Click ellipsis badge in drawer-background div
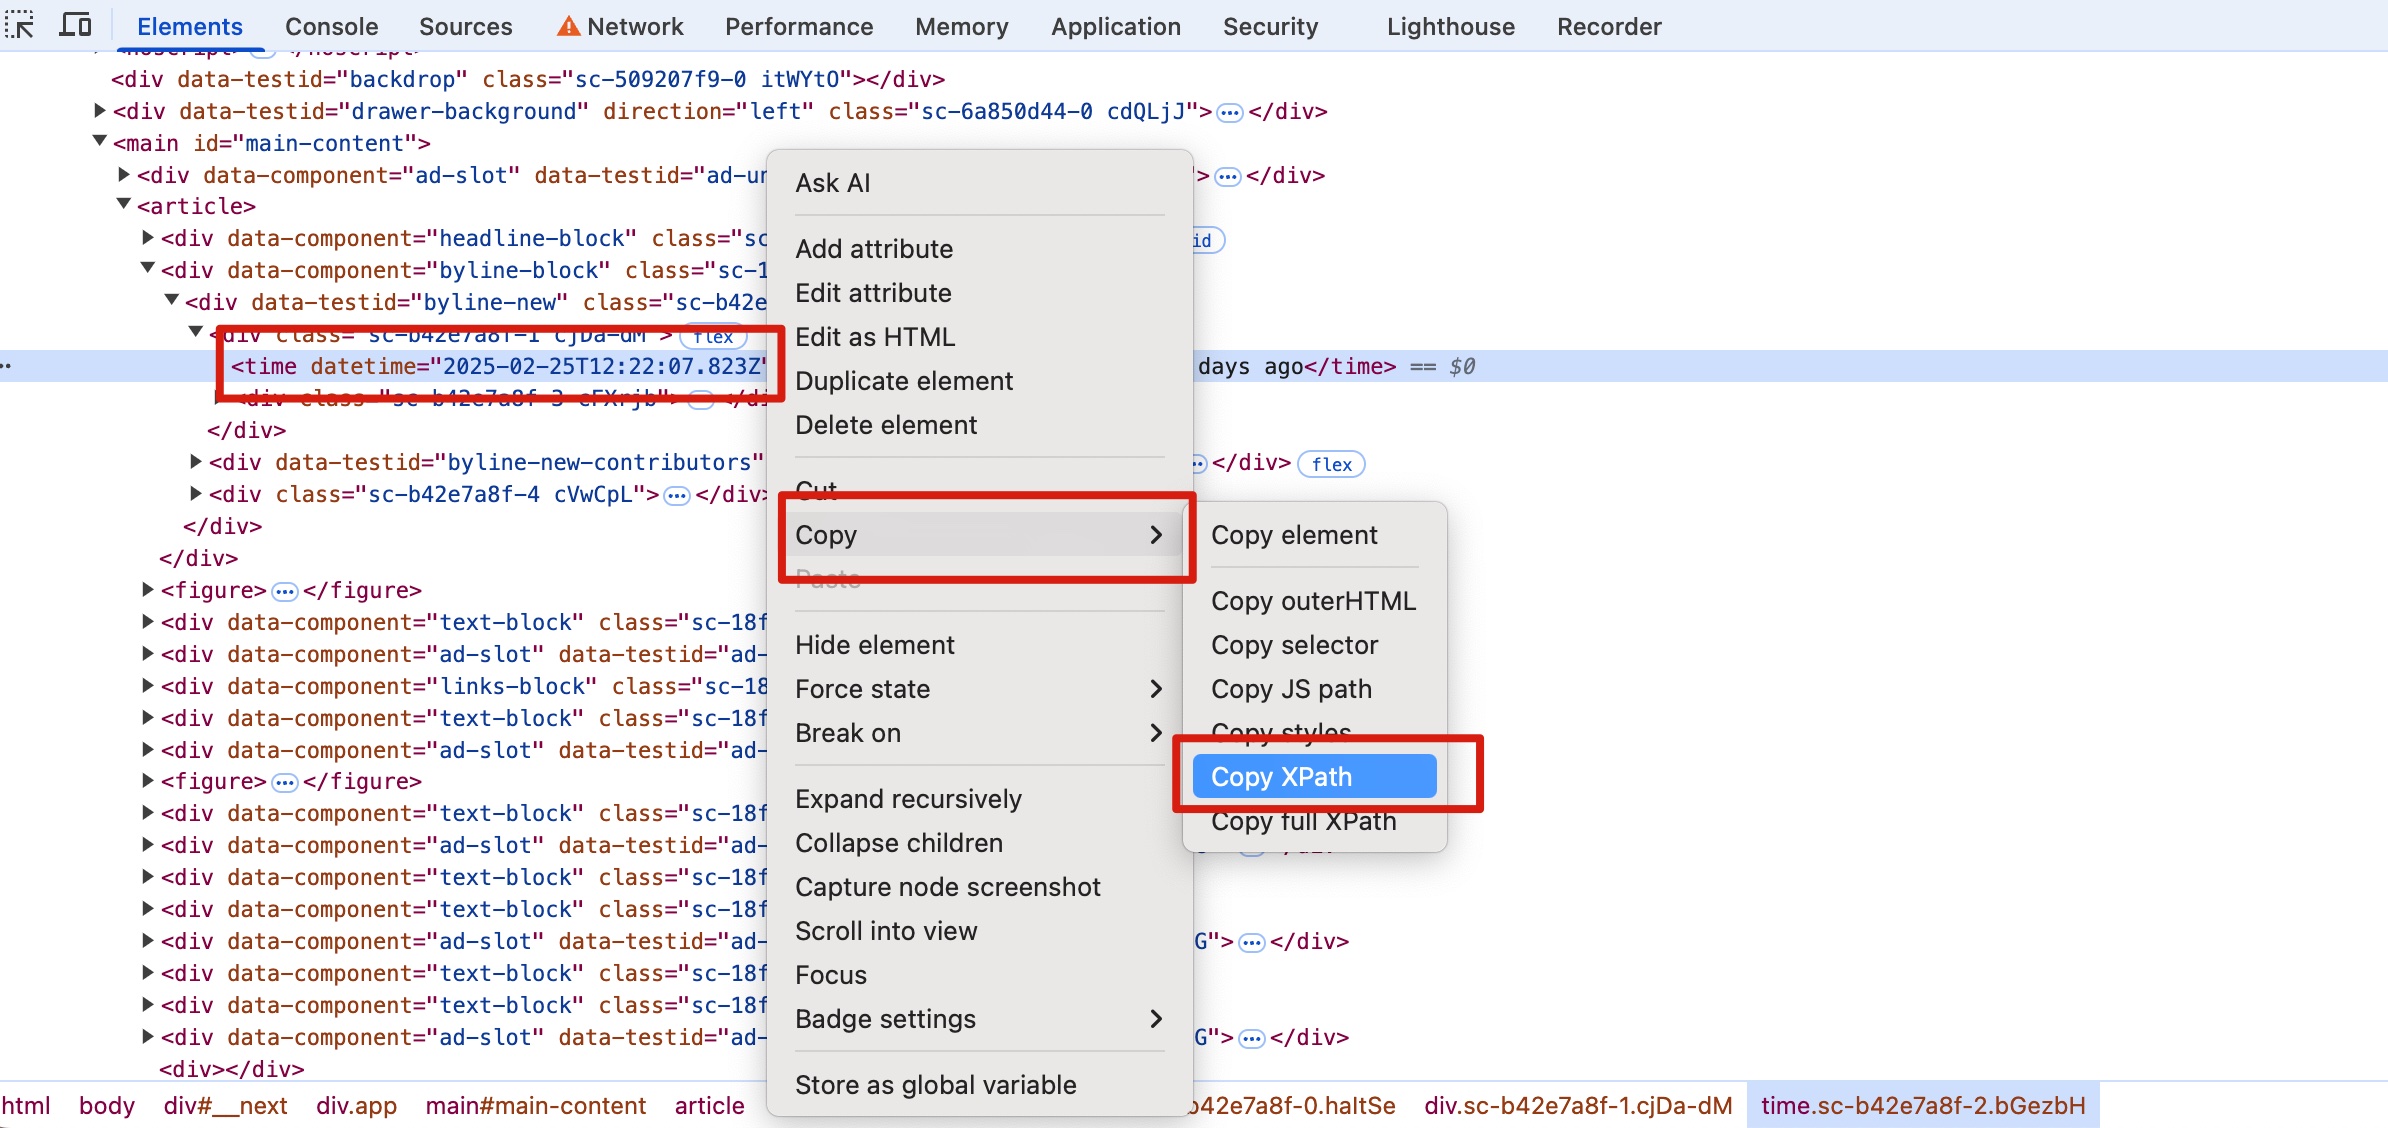 [1230, 112]
